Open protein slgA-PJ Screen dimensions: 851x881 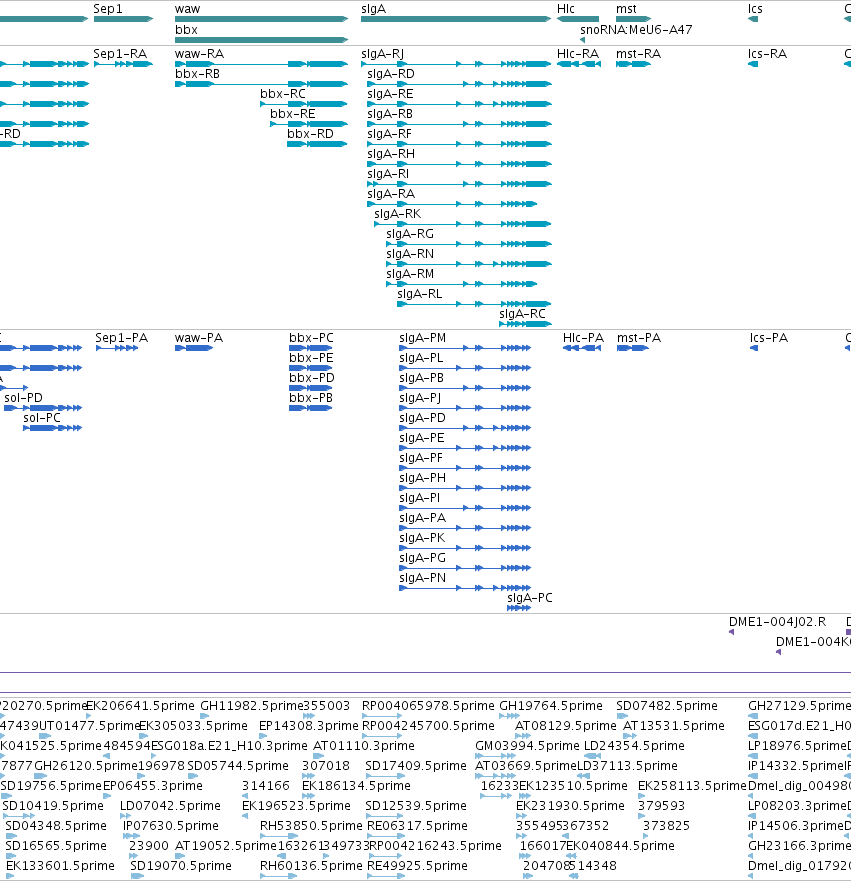coord(465,408)
